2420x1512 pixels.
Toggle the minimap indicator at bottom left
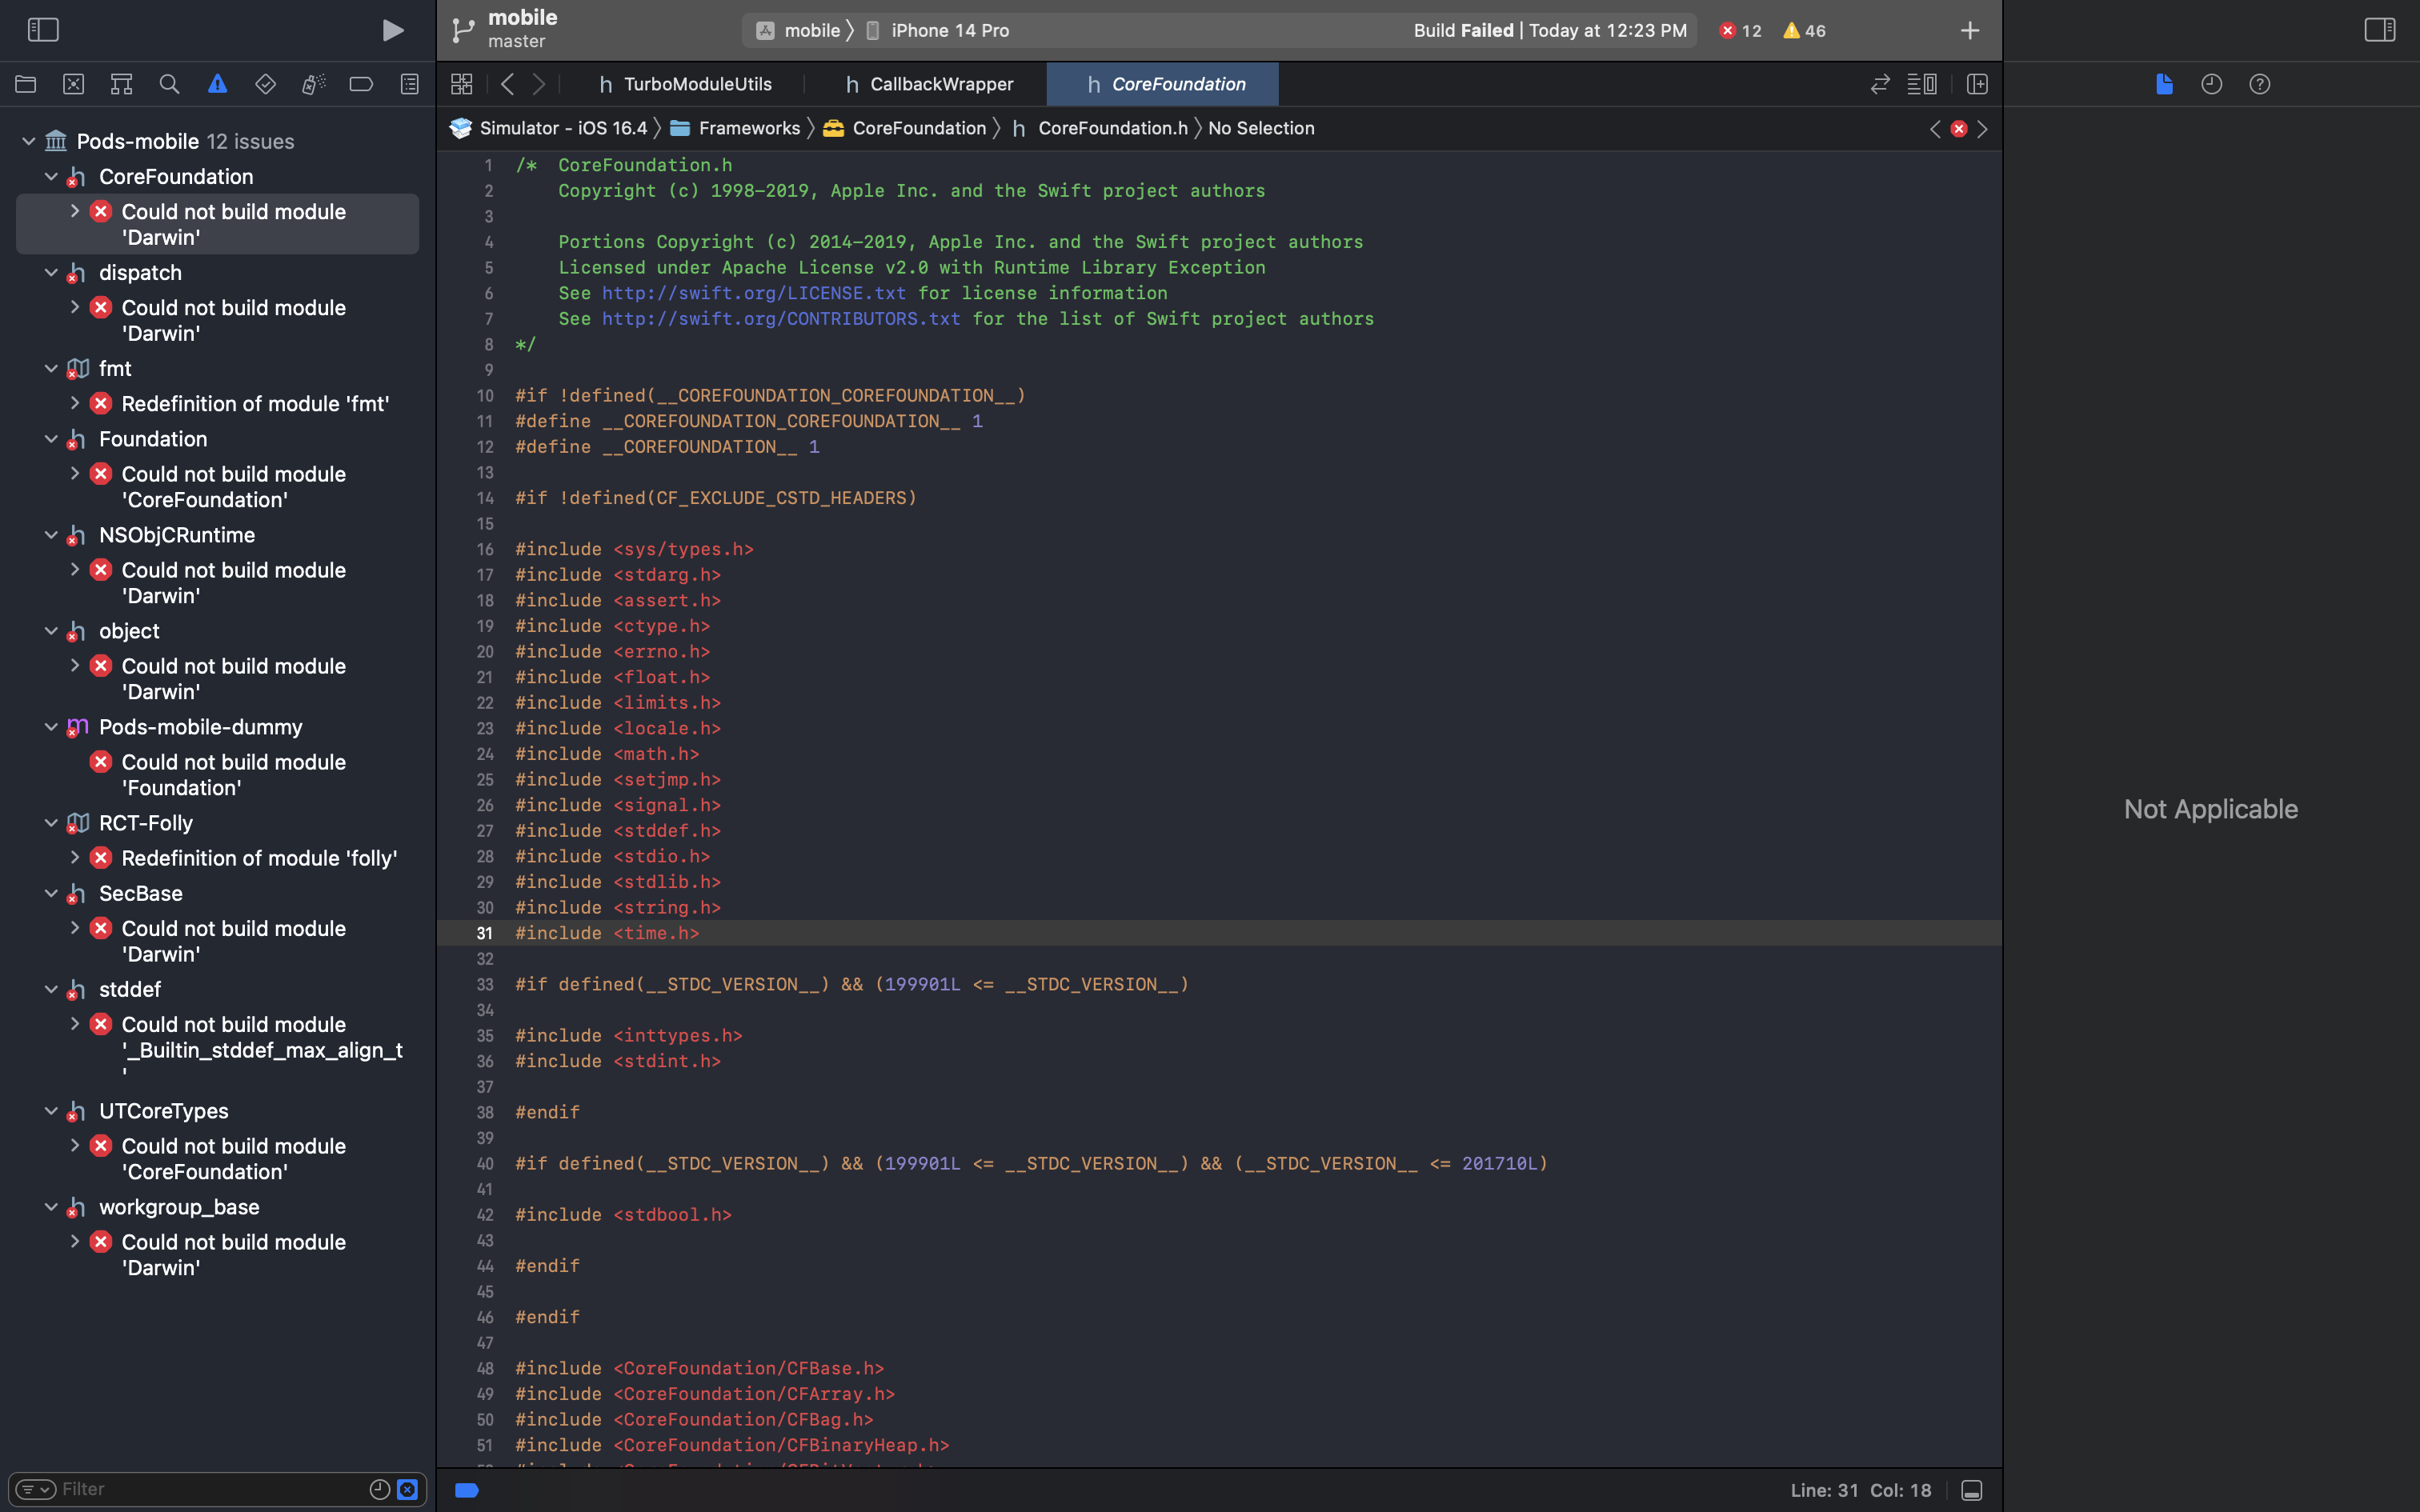point(466,1489)
